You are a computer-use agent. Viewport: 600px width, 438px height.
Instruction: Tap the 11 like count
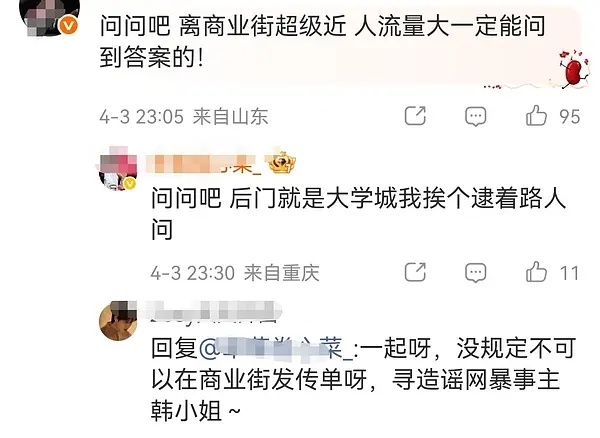coord(569,274)
